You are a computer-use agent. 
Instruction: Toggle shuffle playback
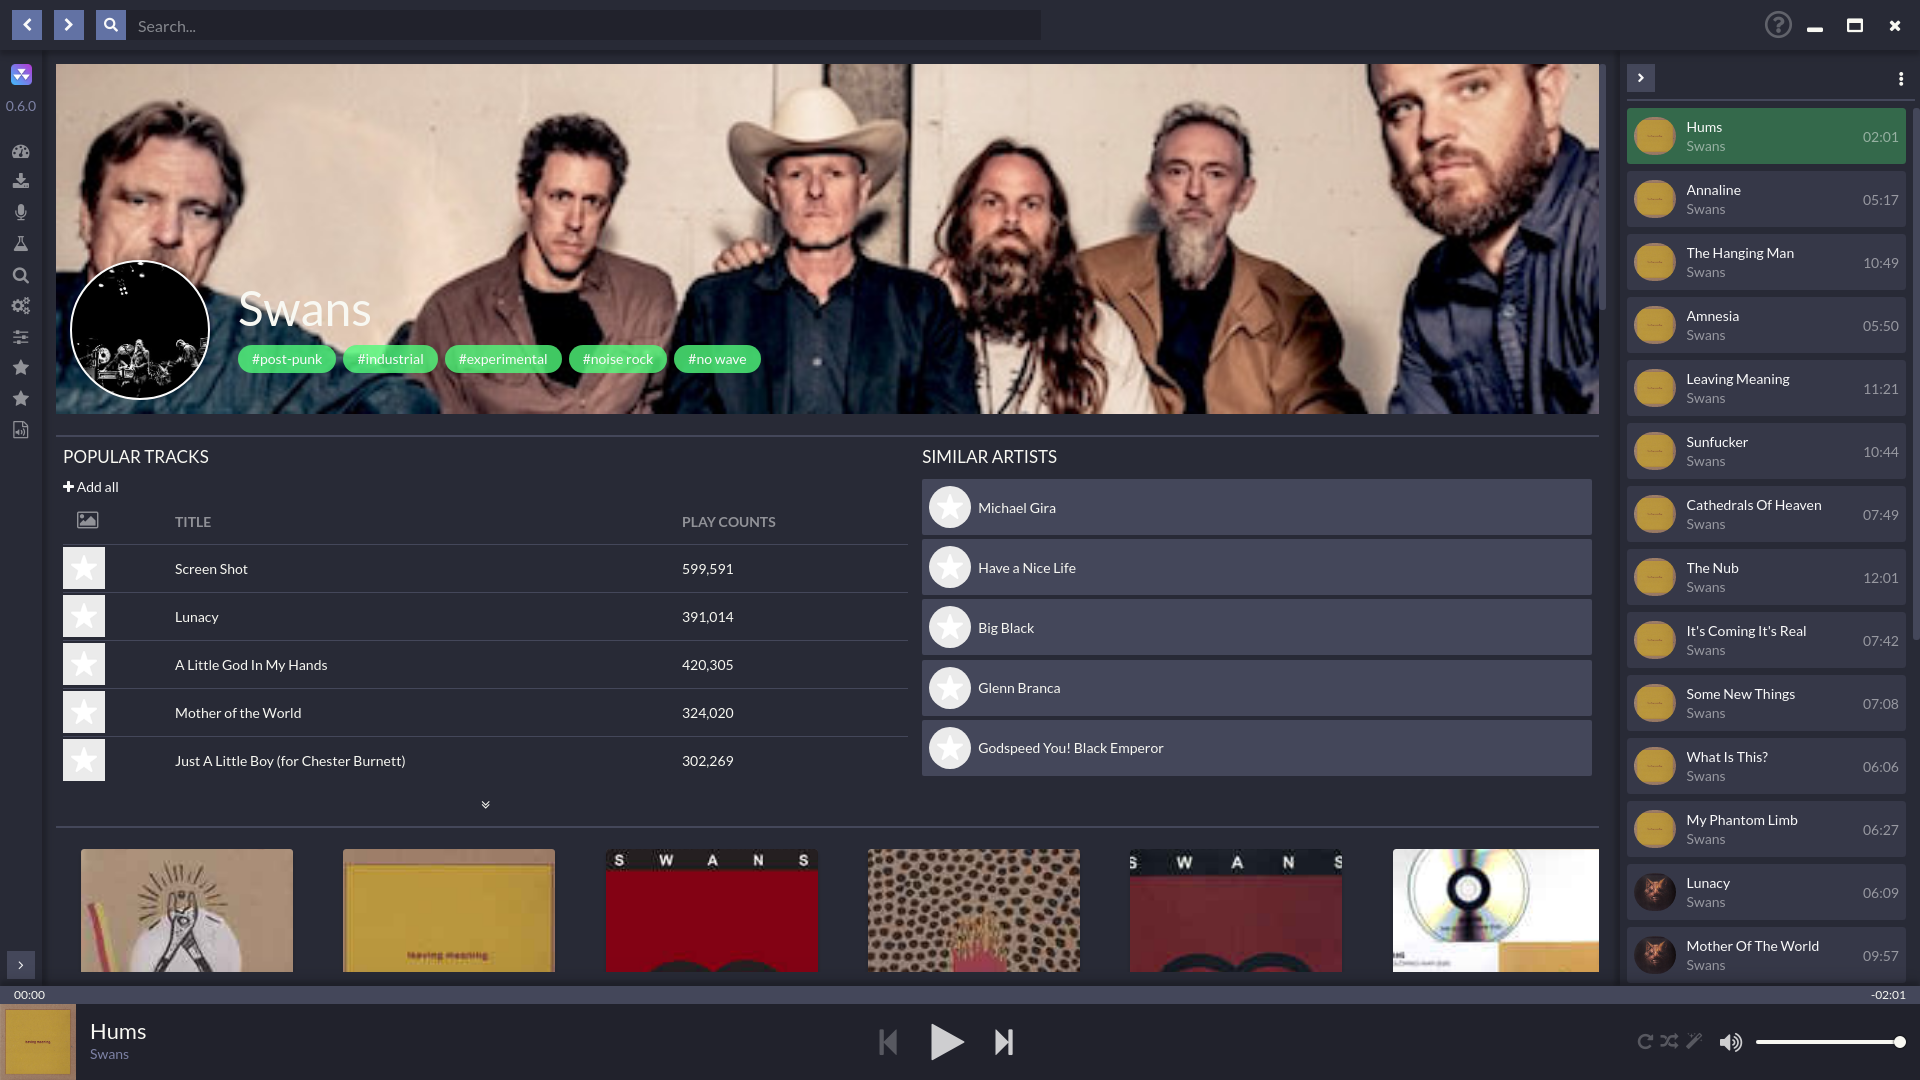[1669, 1041]
